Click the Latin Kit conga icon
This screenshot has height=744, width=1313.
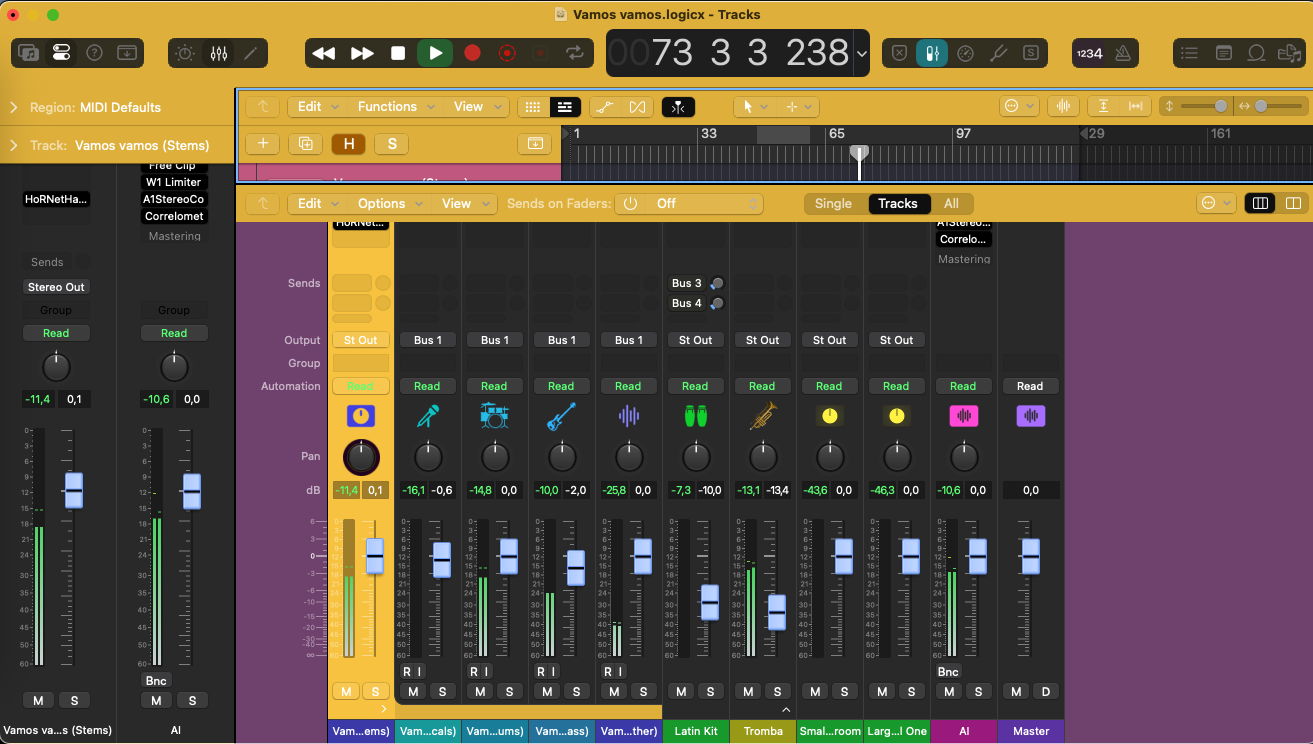695,416
